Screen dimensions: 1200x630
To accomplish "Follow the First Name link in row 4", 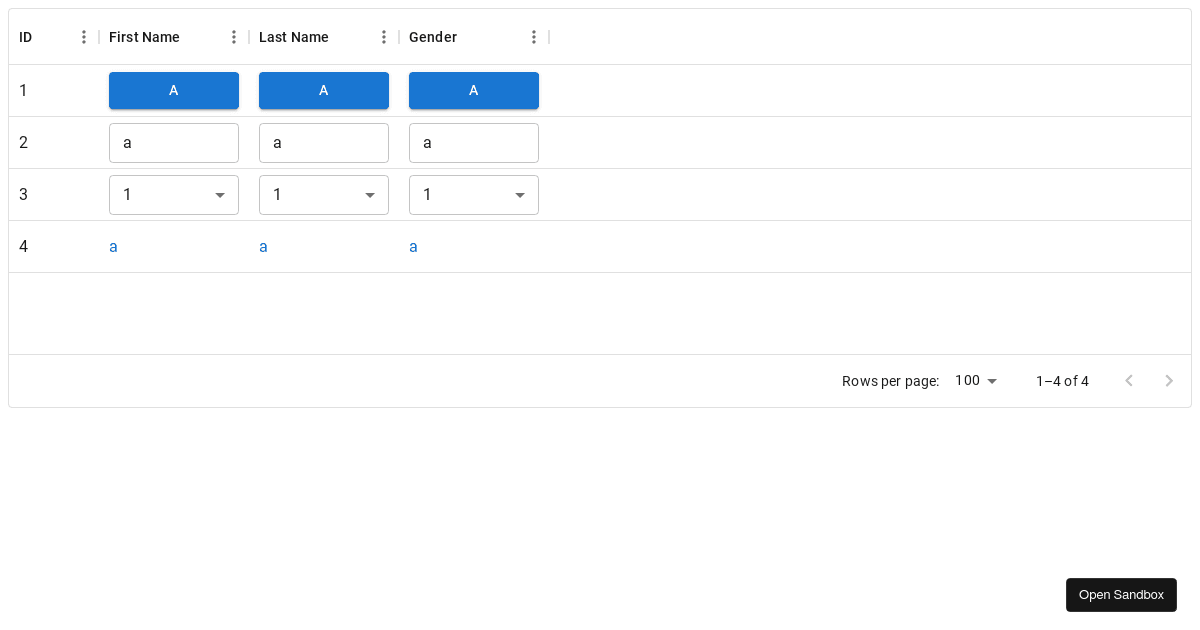I will click(x=113, y=247).
